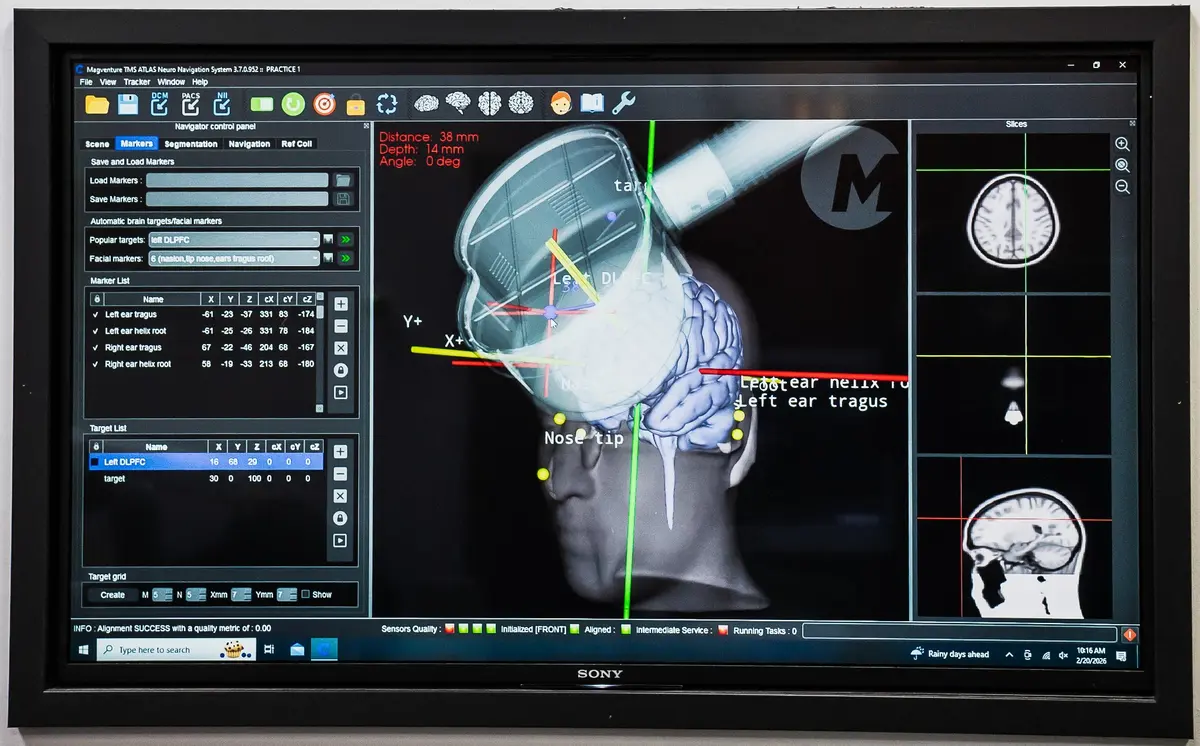Clear markers with Marker List X button

pyautogui.click(x=341, y=348)
